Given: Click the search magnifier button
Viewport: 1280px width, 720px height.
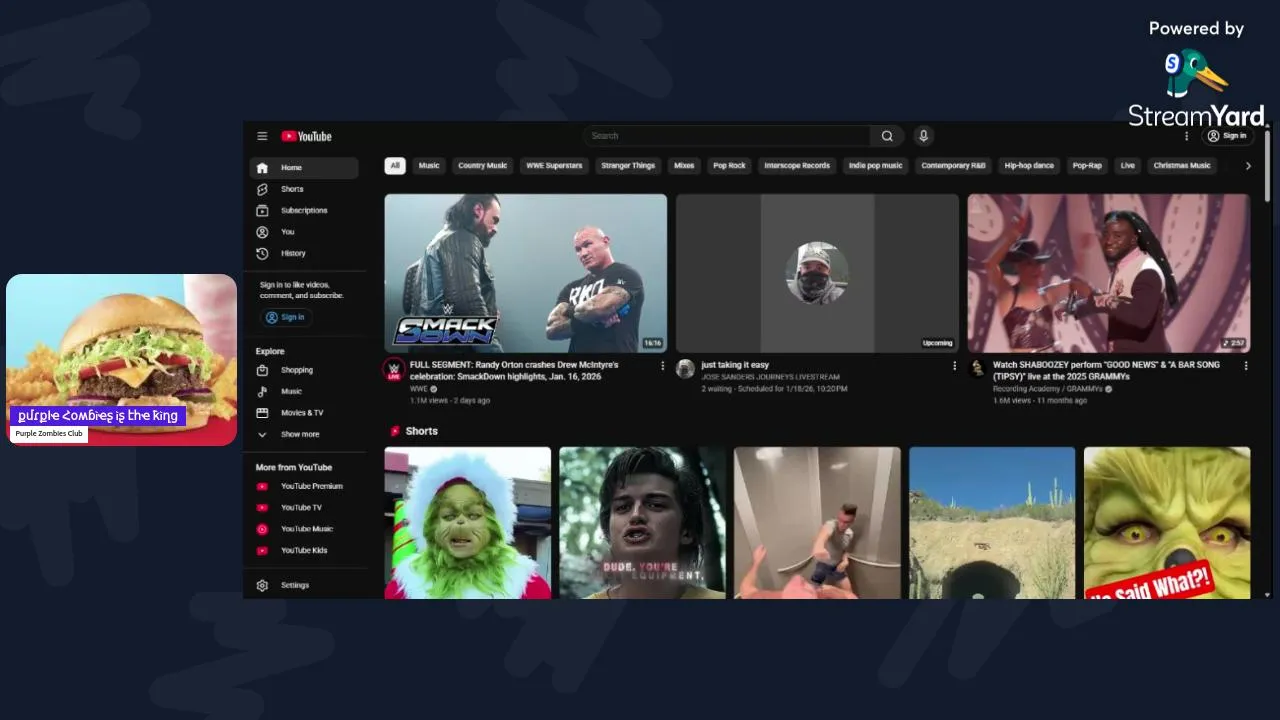Looking at the screenshot, I should click(x=887, y=136).
